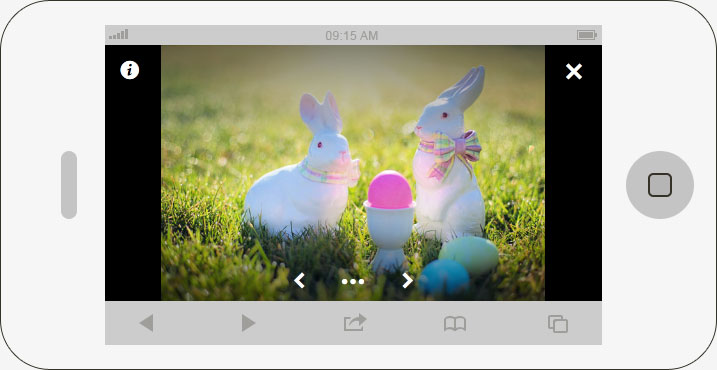Tap the browser forward arrow
This screenshot has width=717, height=370.
[x=248, y=323]
